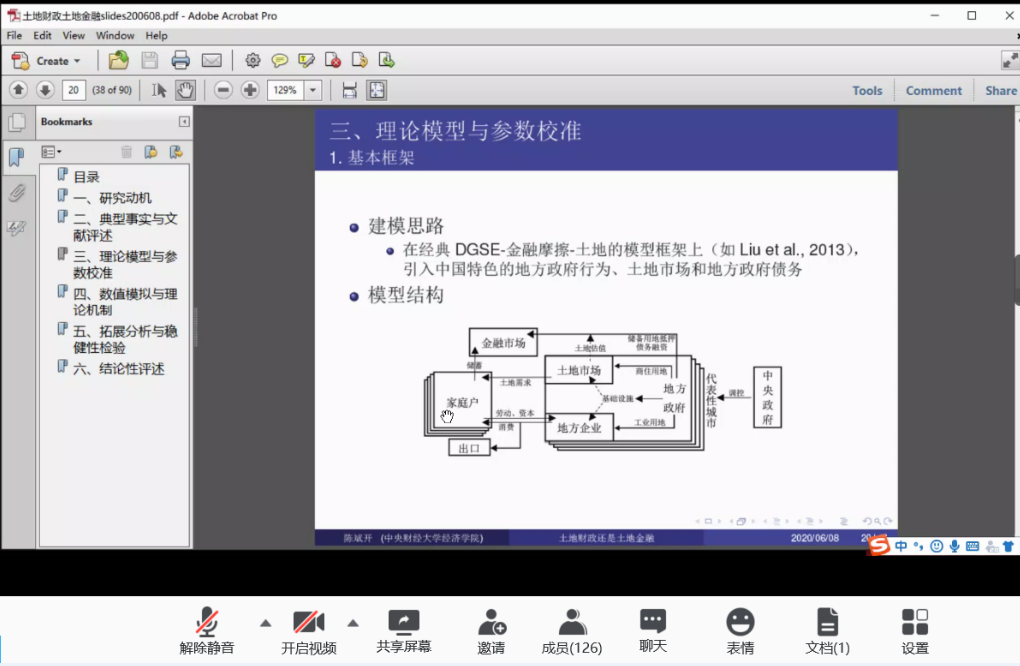Open the 成员(126) members list
This screenshot has height=666, width=1020.
[x=572, y=631]
